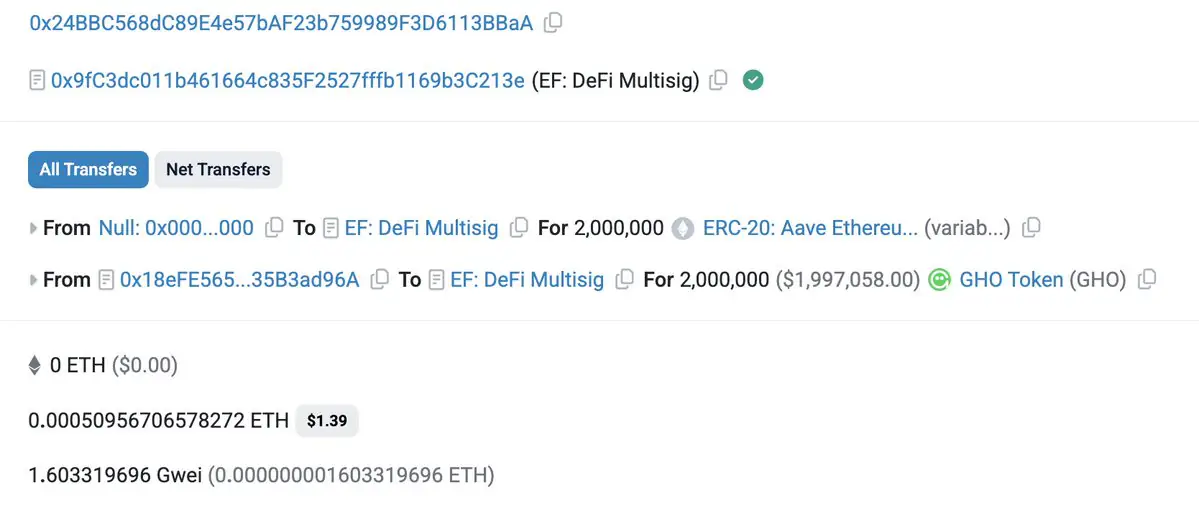Copy the Aave Ethereum token address
This screenshot has height=506, width=1199.
click(1032, 228)
